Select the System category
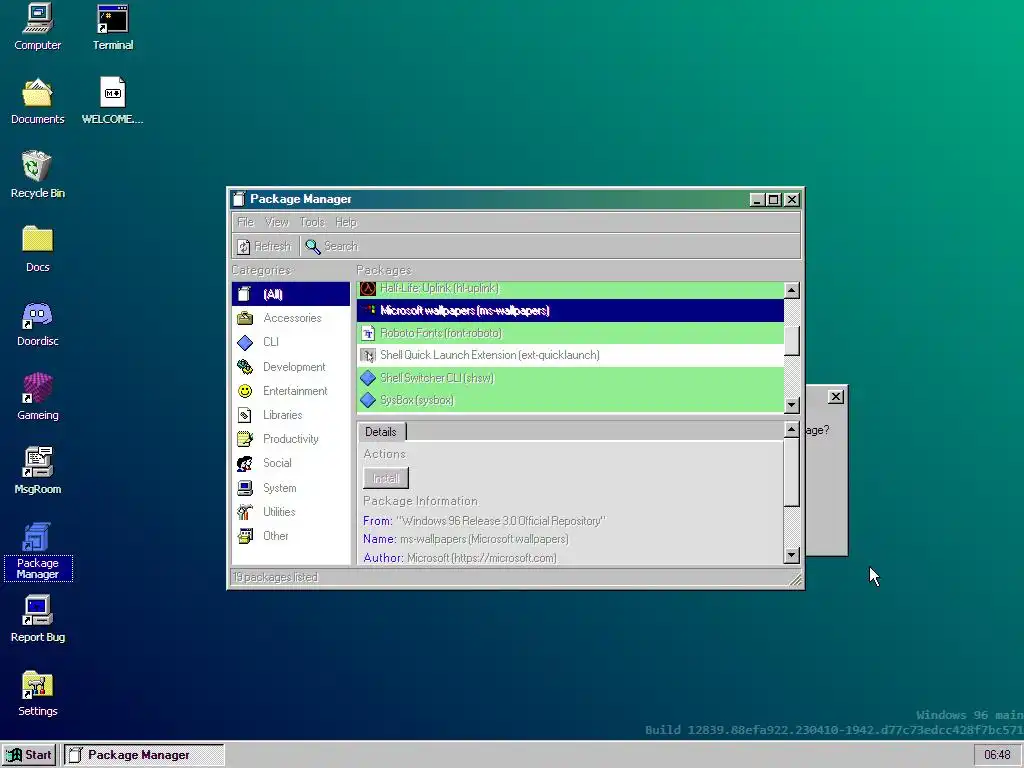 pyautogui.click(x=291, y=487)
